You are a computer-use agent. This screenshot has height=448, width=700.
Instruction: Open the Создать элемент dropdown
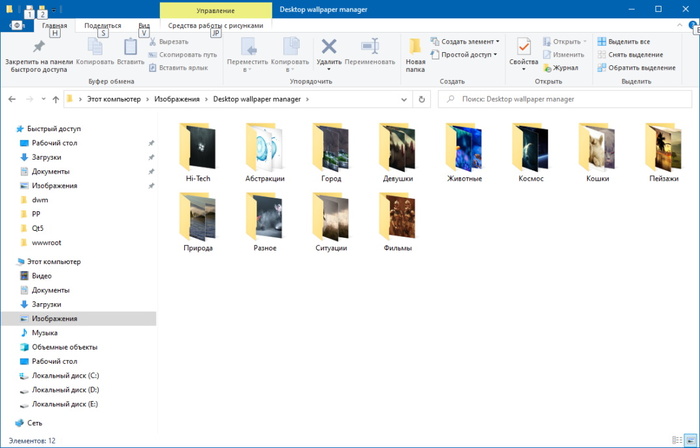(x=465, y=41)
